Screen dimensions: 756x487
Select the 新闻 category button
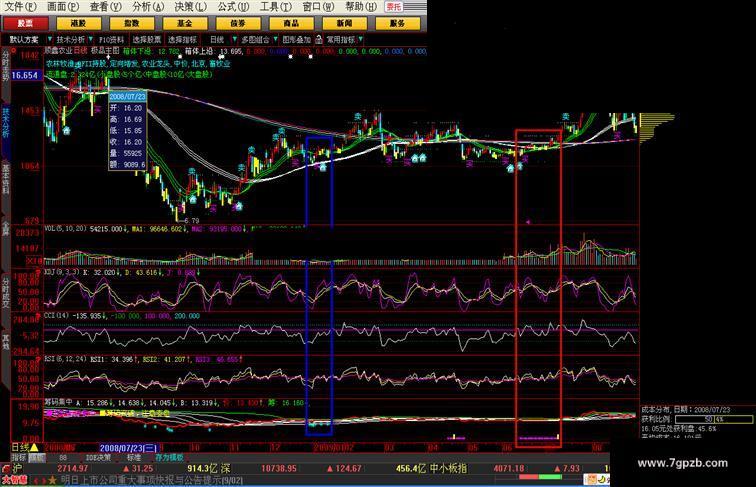pyautogui.click(x=344, y=23)
